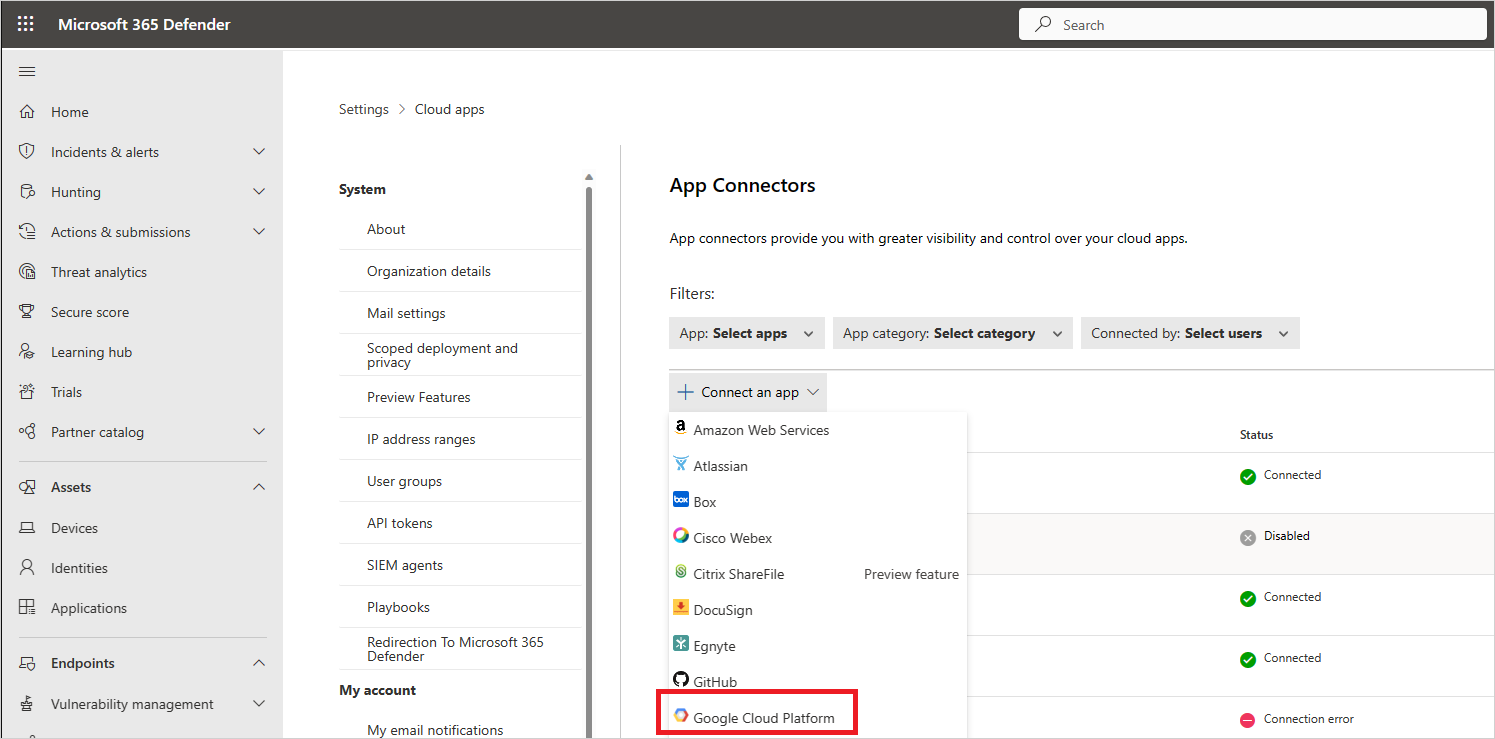Click the Home house icon
The image size is (1495, 739).
(x=27, y=112)
